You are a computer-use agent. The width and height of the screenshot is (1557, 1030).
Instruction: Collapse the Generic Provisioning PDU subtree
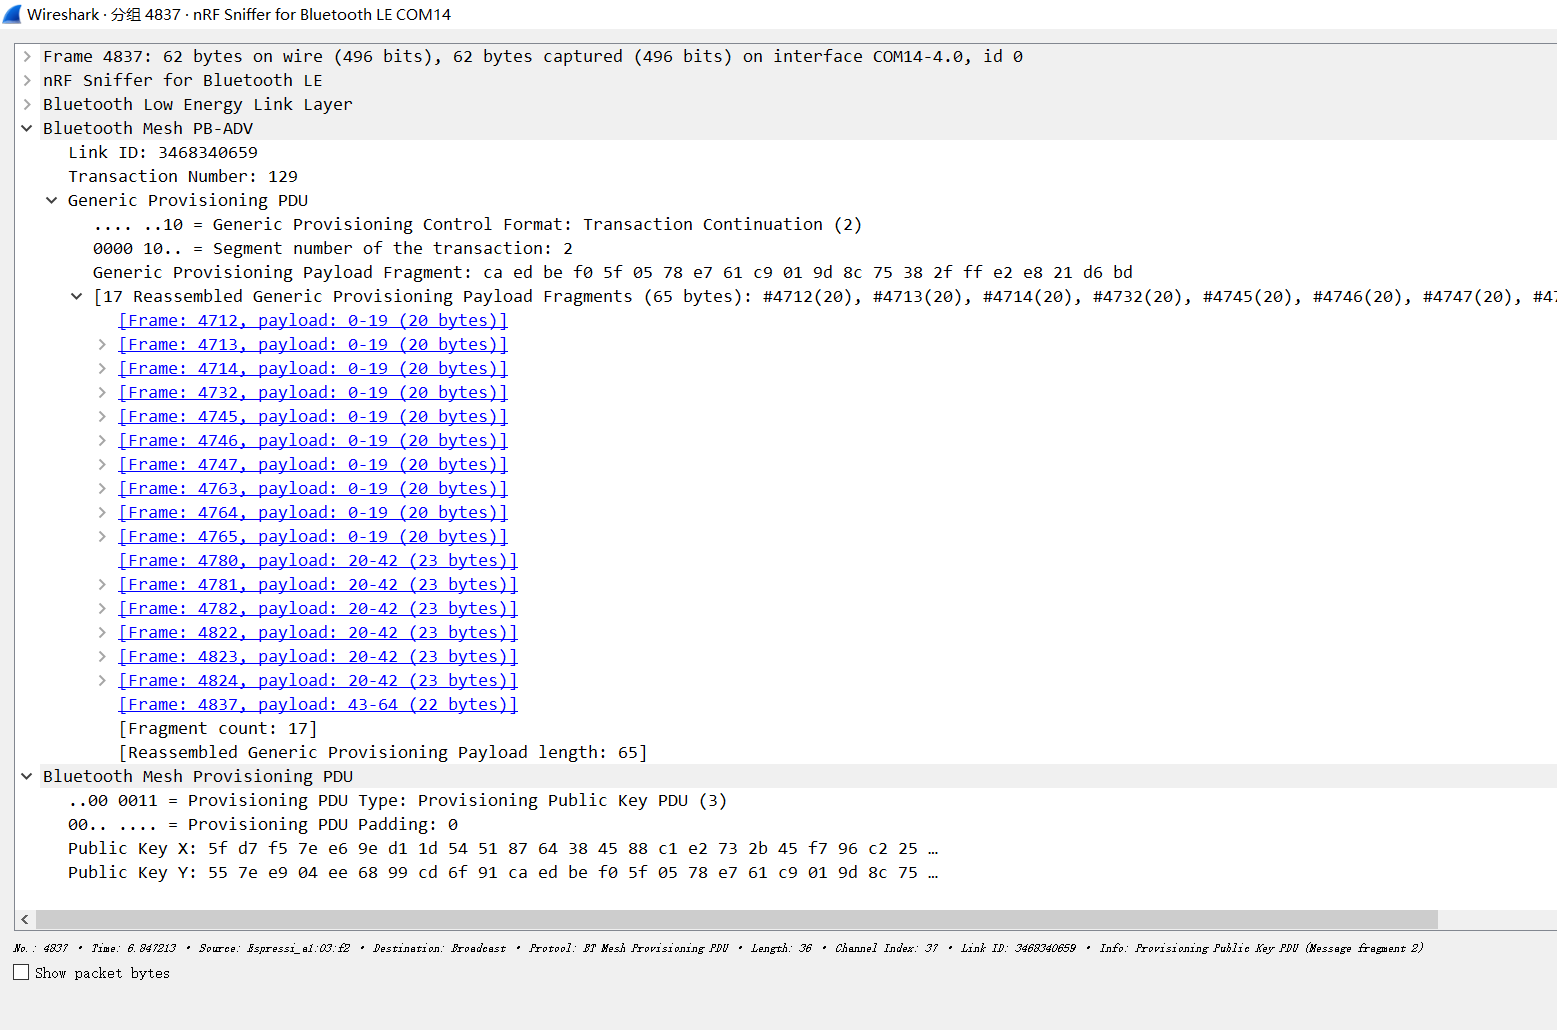click(52, 201)
